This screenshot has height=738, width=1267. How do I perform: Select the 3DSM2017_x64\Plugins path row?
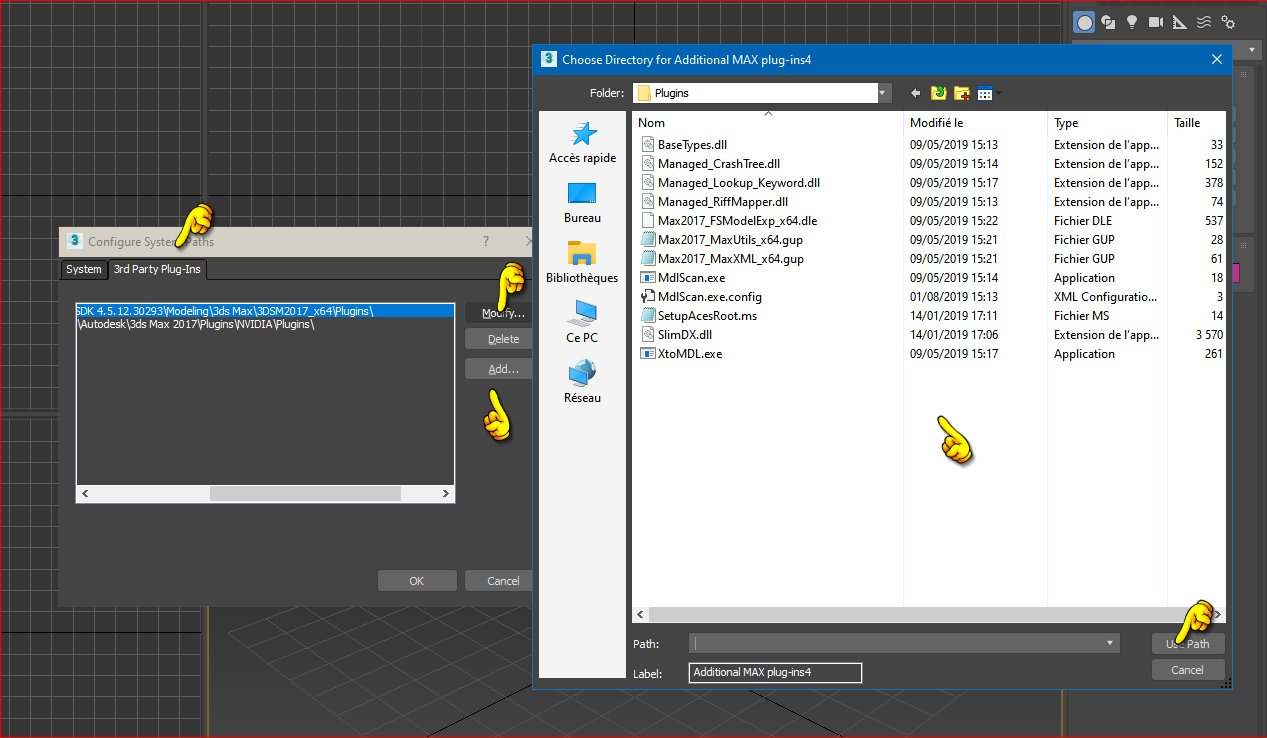point(265,311)
